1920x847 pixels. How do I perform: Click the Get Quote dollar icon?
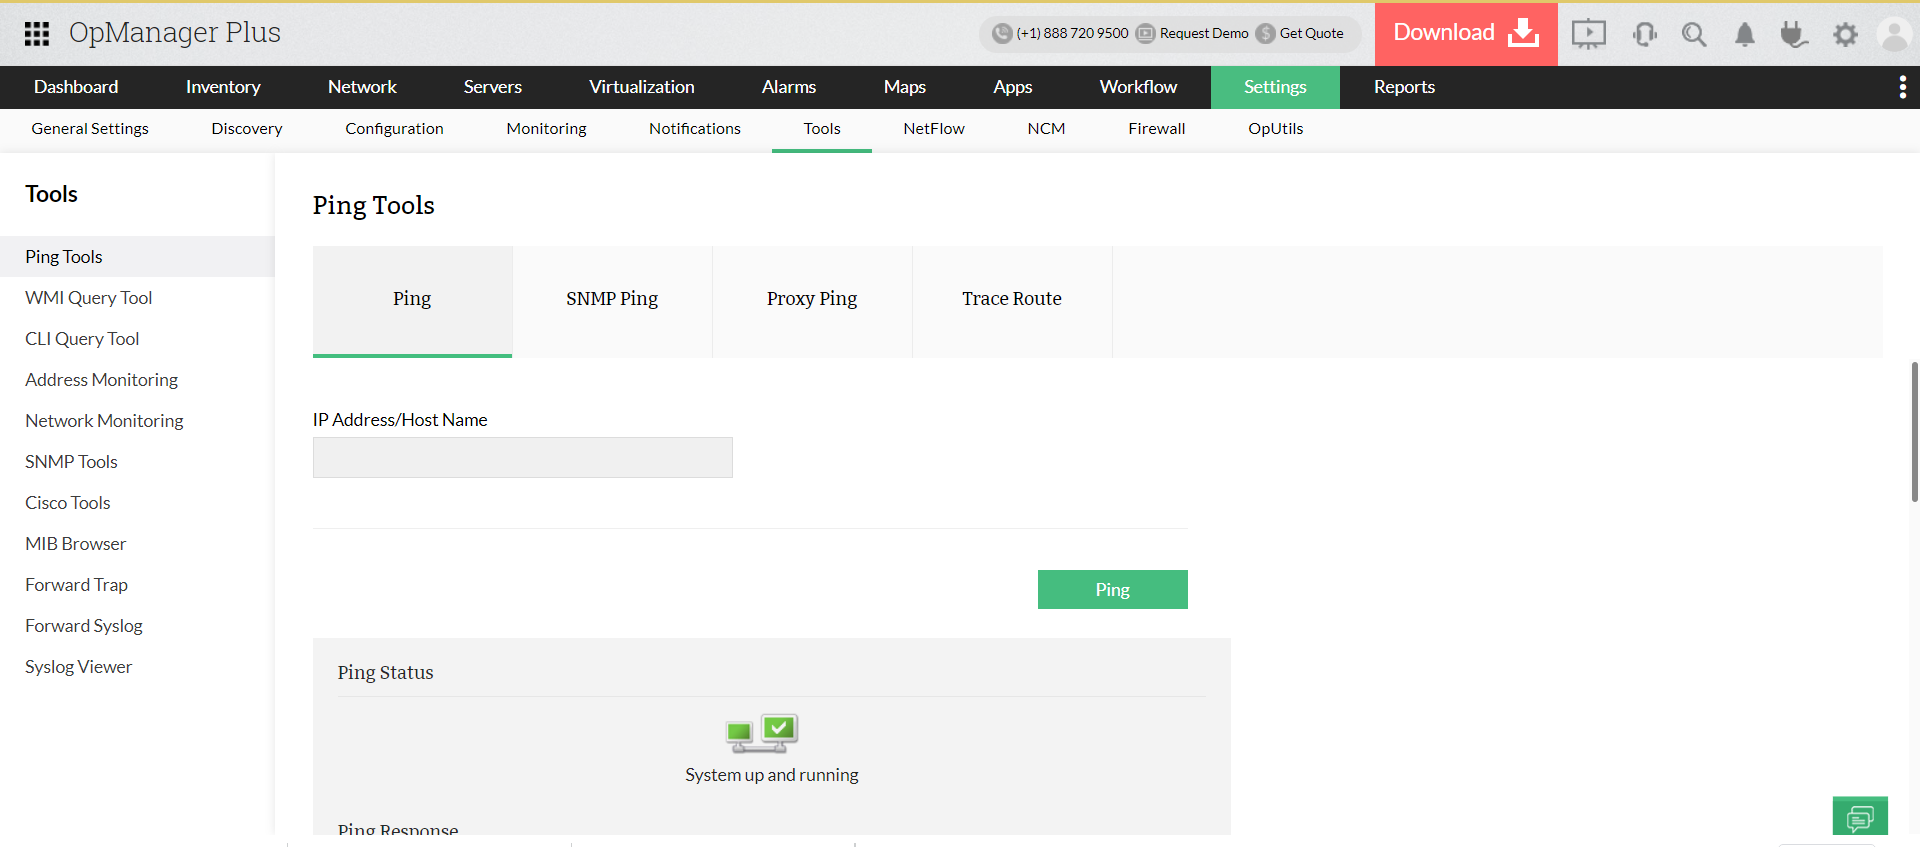[1266, 34]
